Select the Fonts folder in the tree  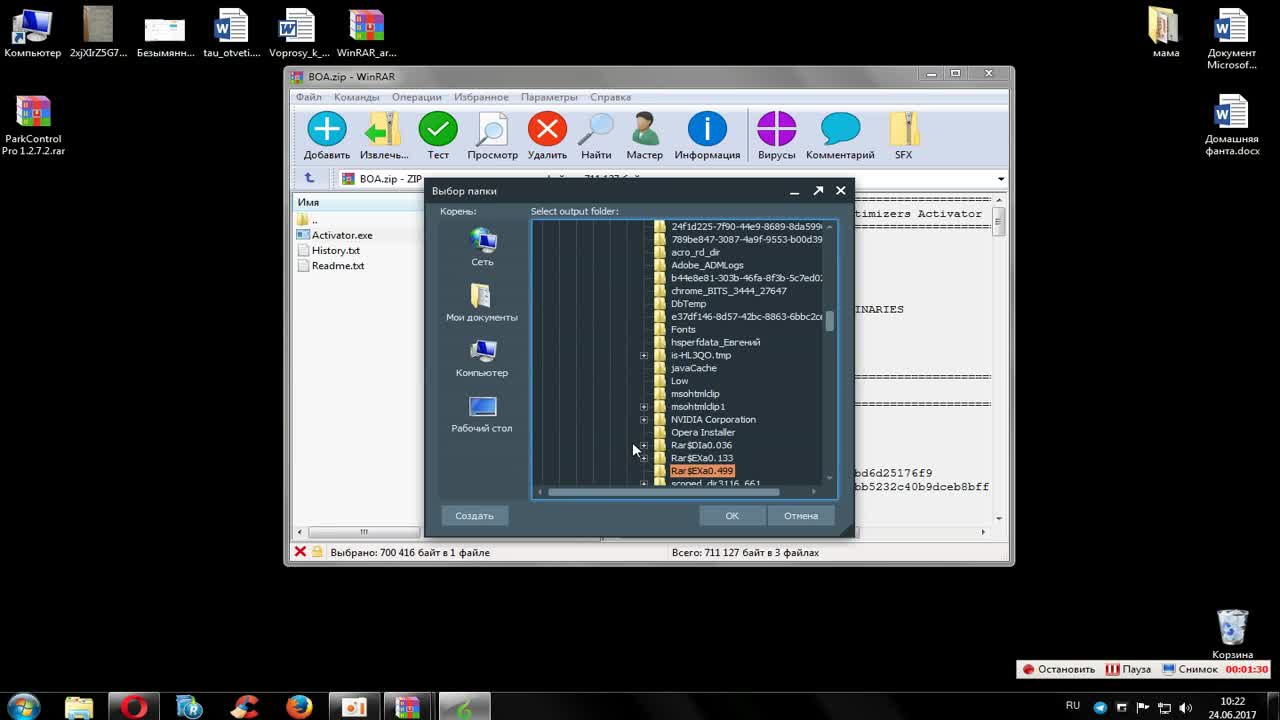(x=683, y=329)
